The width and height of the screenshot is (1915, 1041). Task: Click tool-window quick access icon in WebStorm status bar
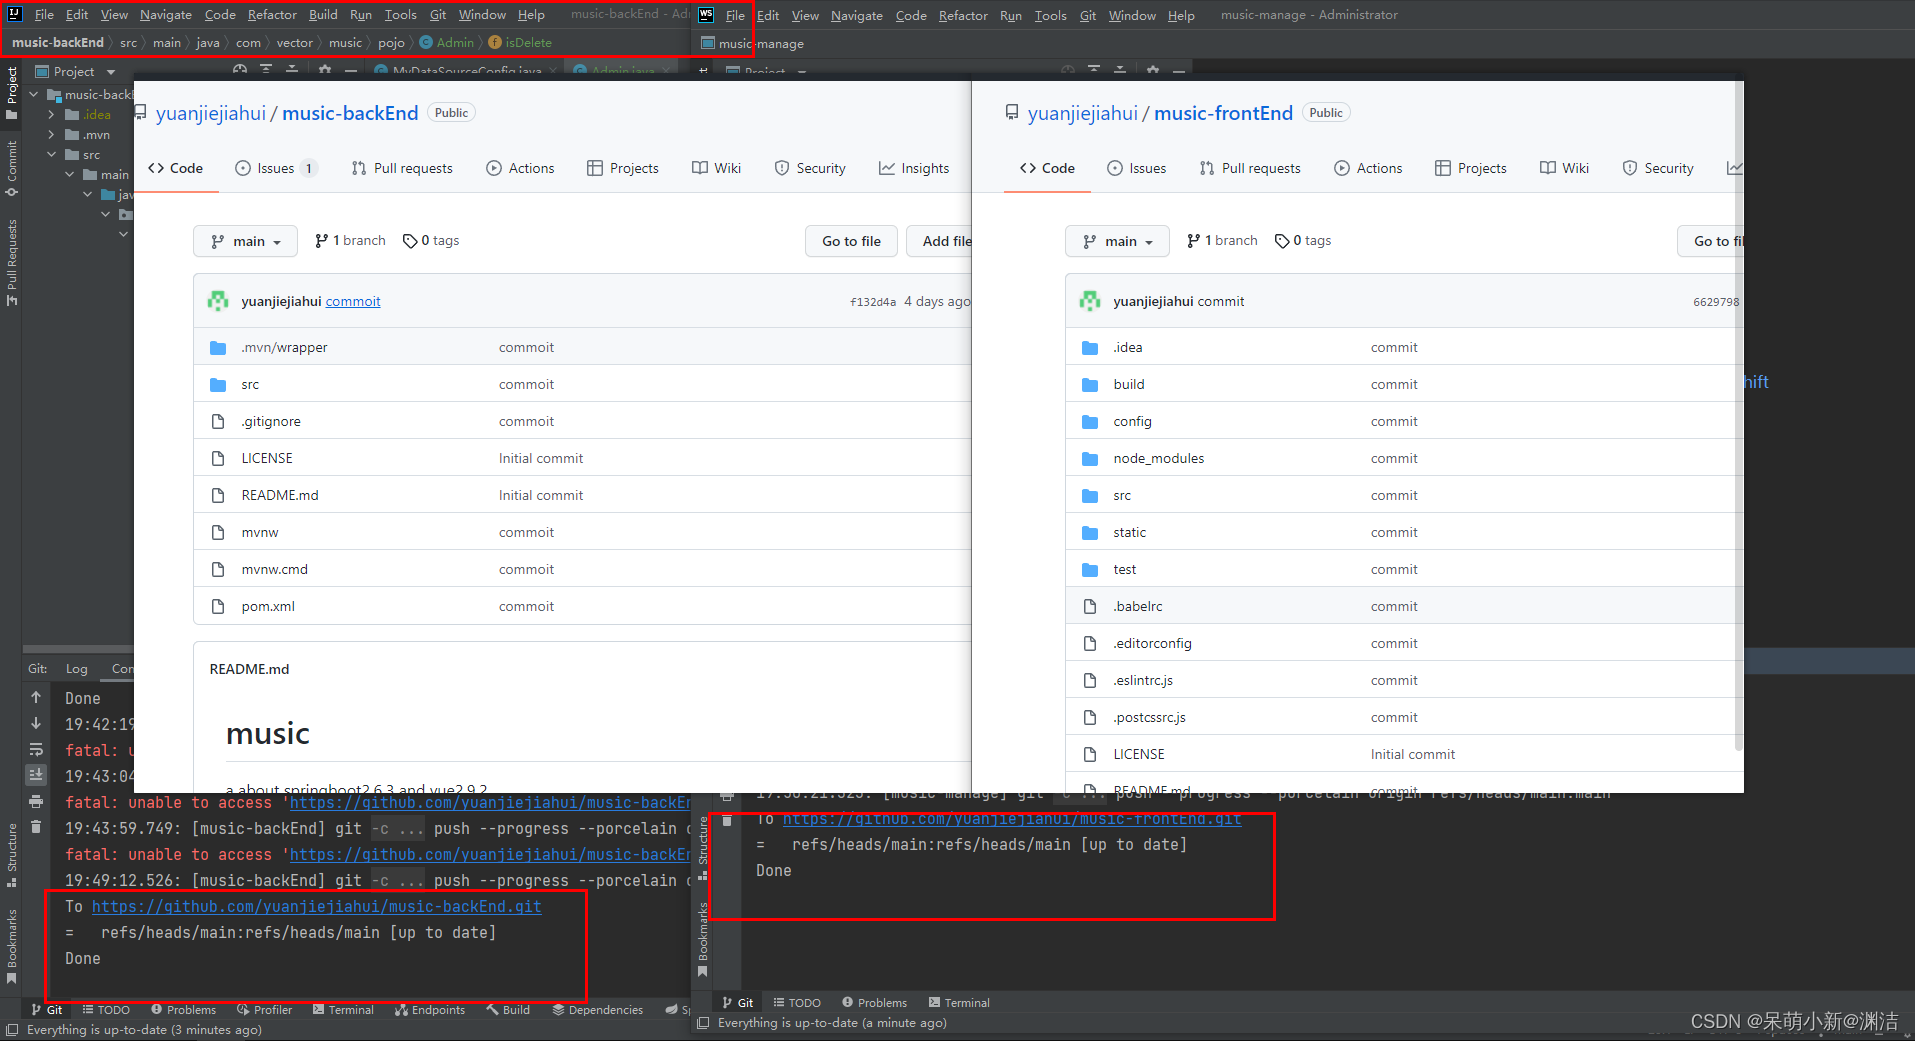pos(703,1022)
